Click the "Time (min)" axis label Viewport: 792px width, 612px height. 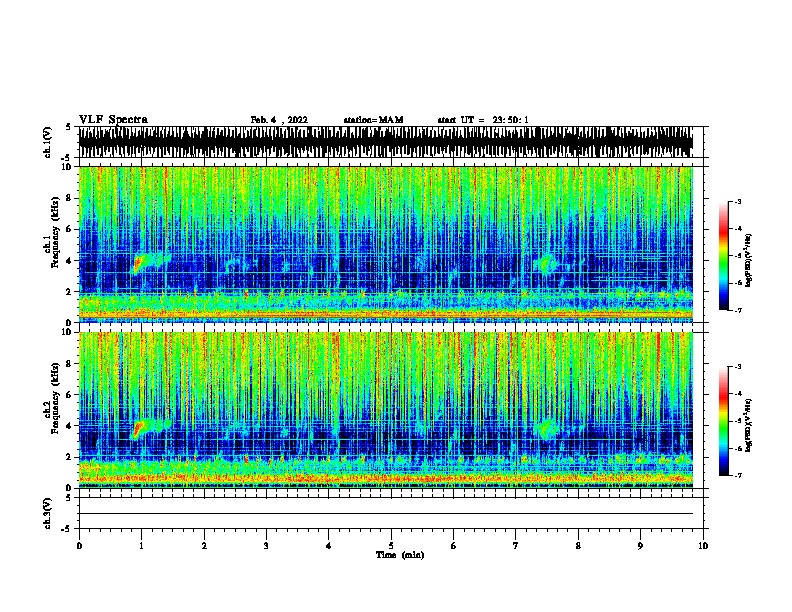coord(400,555)
